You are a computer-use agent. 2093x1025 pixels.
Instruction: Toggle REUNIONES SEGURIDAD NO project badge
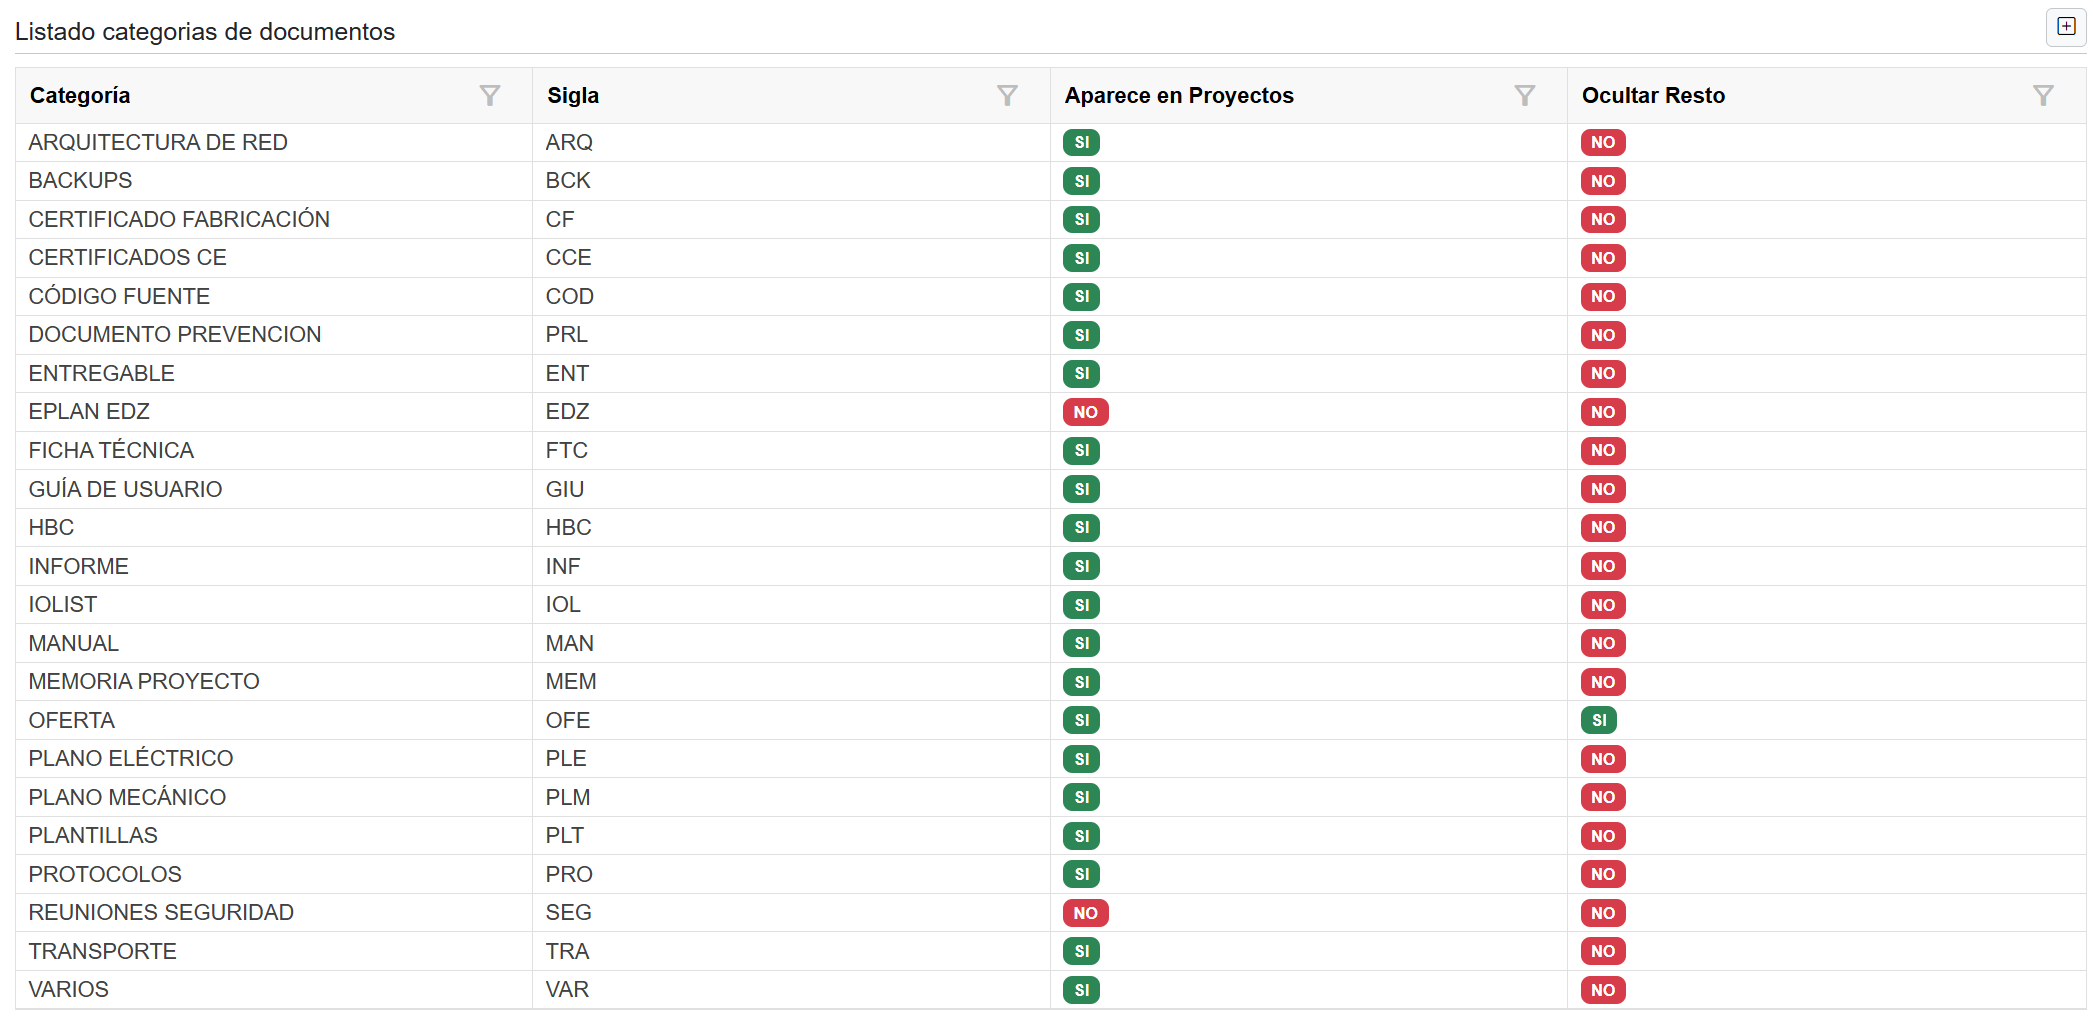coord(1085,913)
